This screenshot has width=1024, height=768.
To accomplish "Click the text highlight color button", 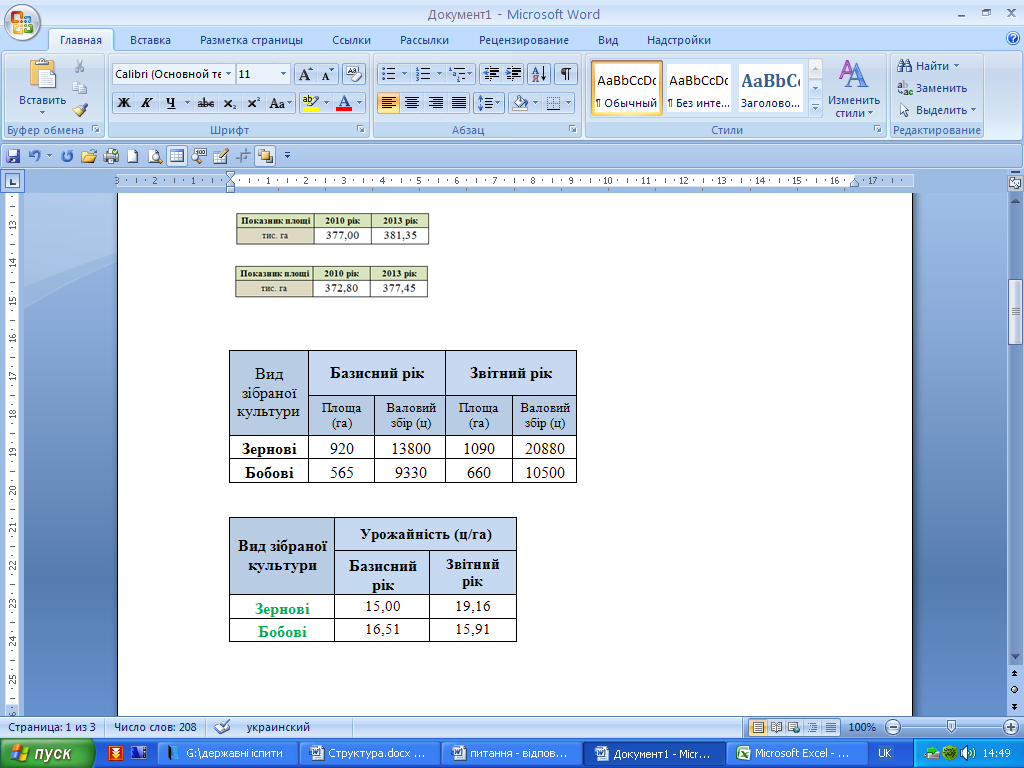I will tap(310, 103).
